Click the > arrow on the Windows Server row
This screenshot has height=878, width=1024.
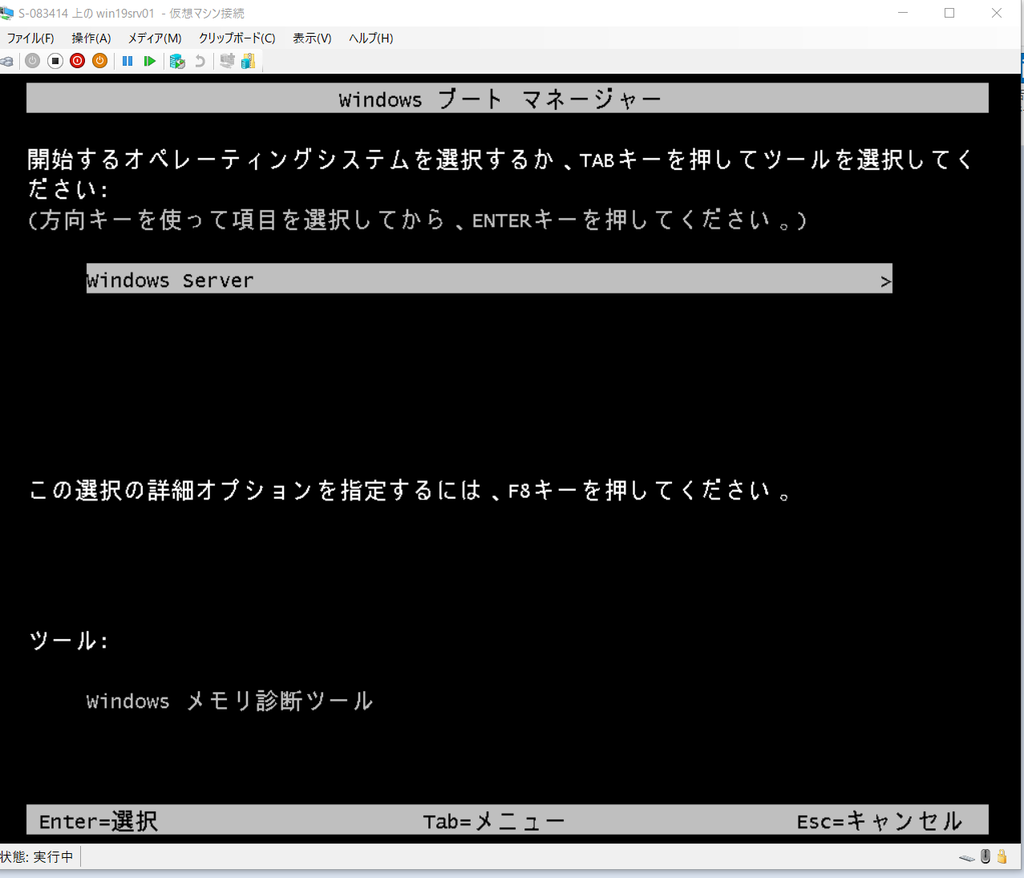886,282
